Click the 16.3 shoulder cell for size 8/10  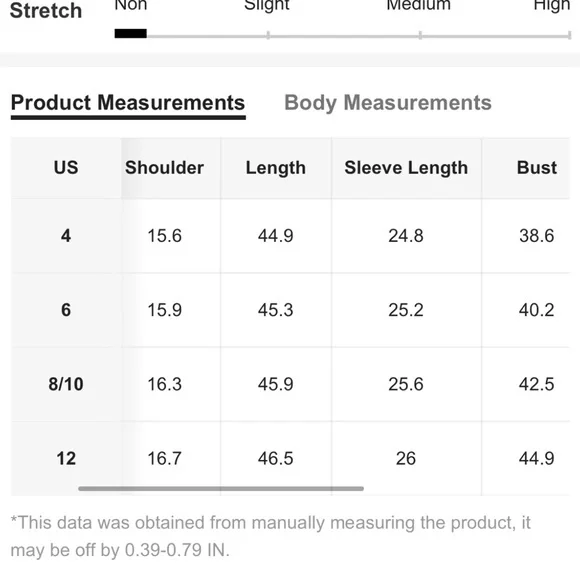164,384
